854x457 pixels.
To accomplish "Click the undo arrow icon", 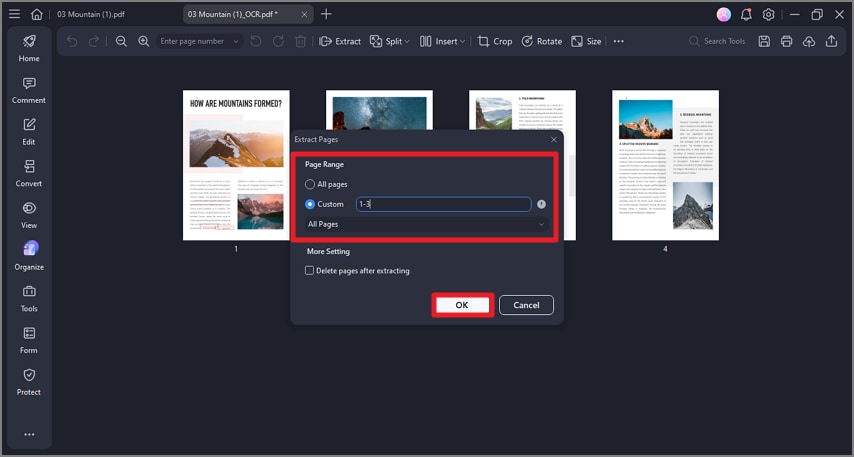I will click(72, 41).
